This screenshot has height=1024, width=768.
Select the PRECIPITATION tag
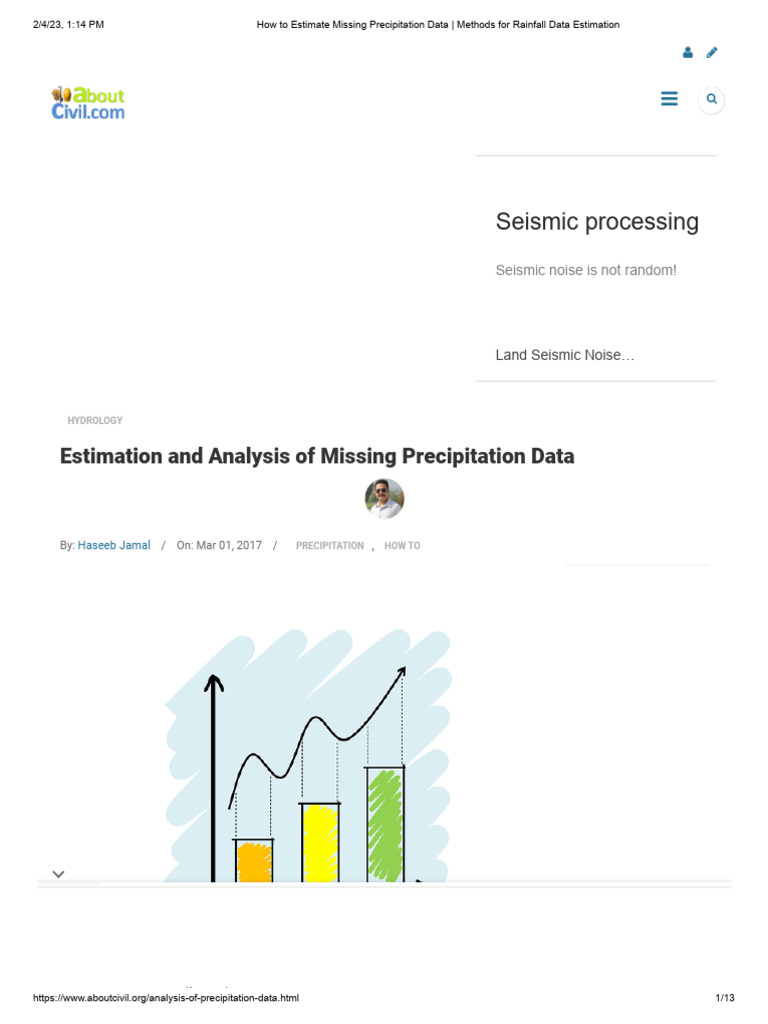[x=330, y=546]
